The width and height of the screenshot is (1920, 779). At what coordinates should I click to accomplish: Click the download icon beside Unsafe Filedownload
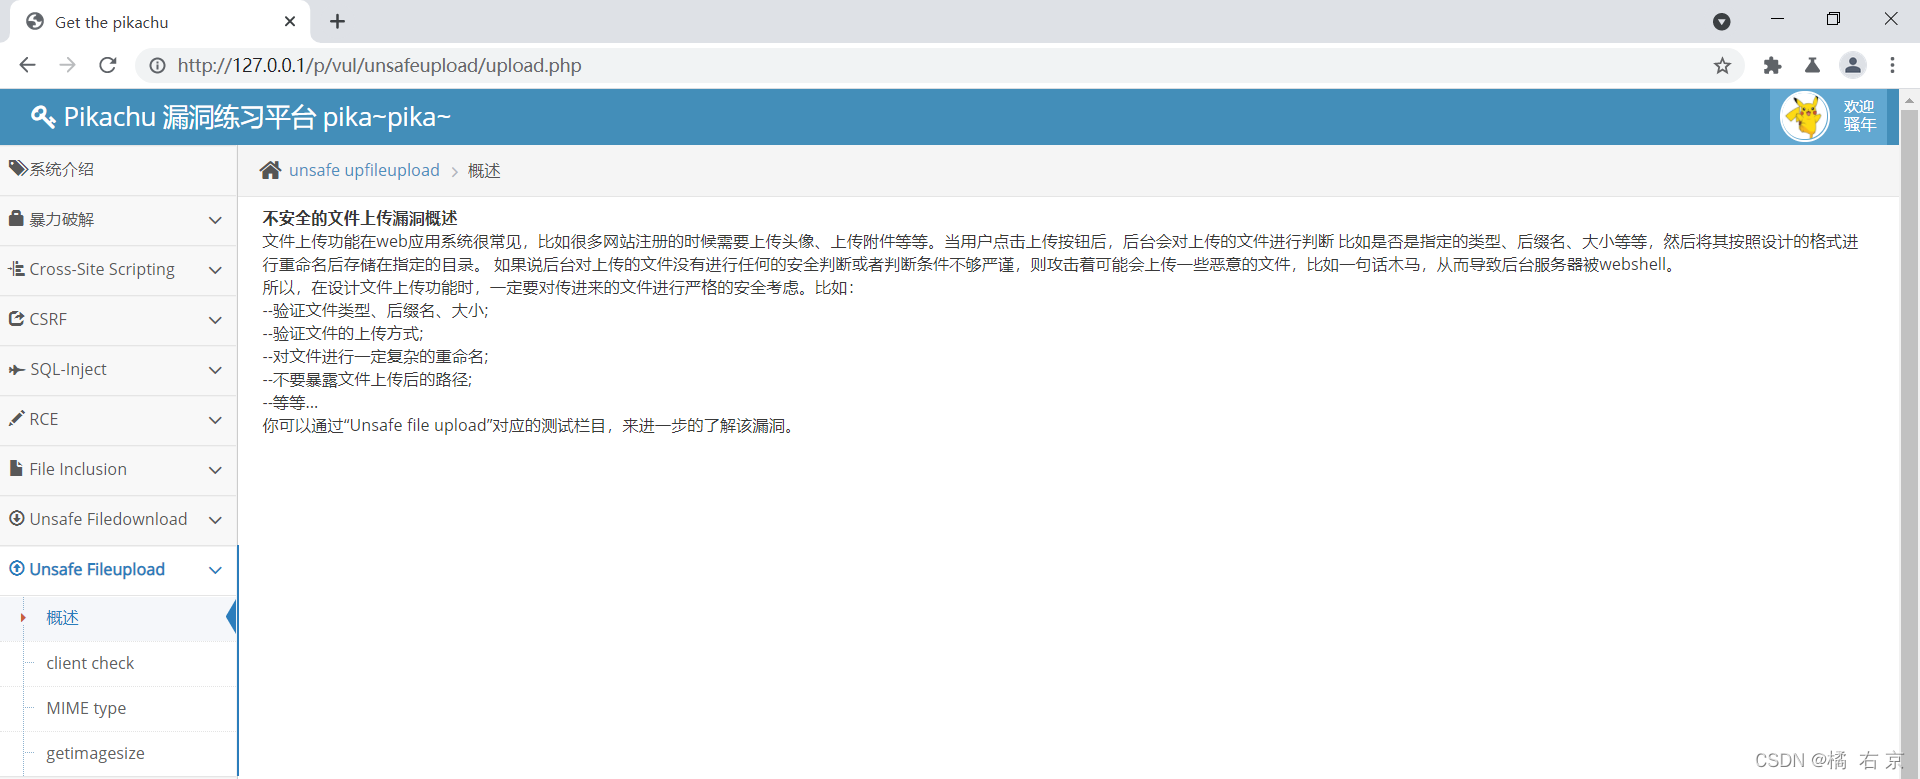click(17, 518)
